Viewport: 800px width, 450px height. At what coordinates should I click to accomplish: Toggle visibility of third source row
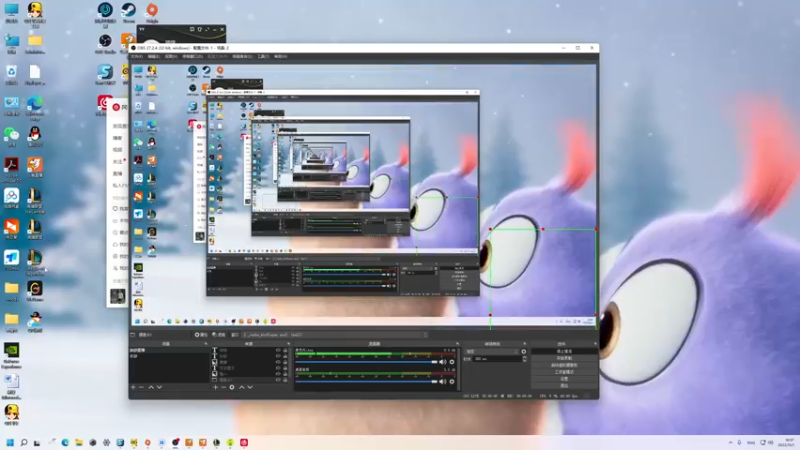pos(278,362)
